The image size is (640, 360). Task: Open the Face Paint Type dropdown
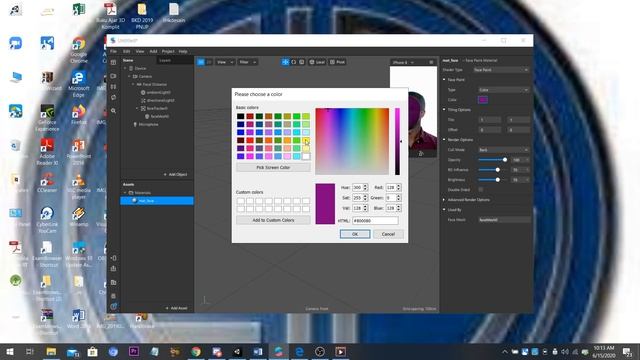click(504, 90)
